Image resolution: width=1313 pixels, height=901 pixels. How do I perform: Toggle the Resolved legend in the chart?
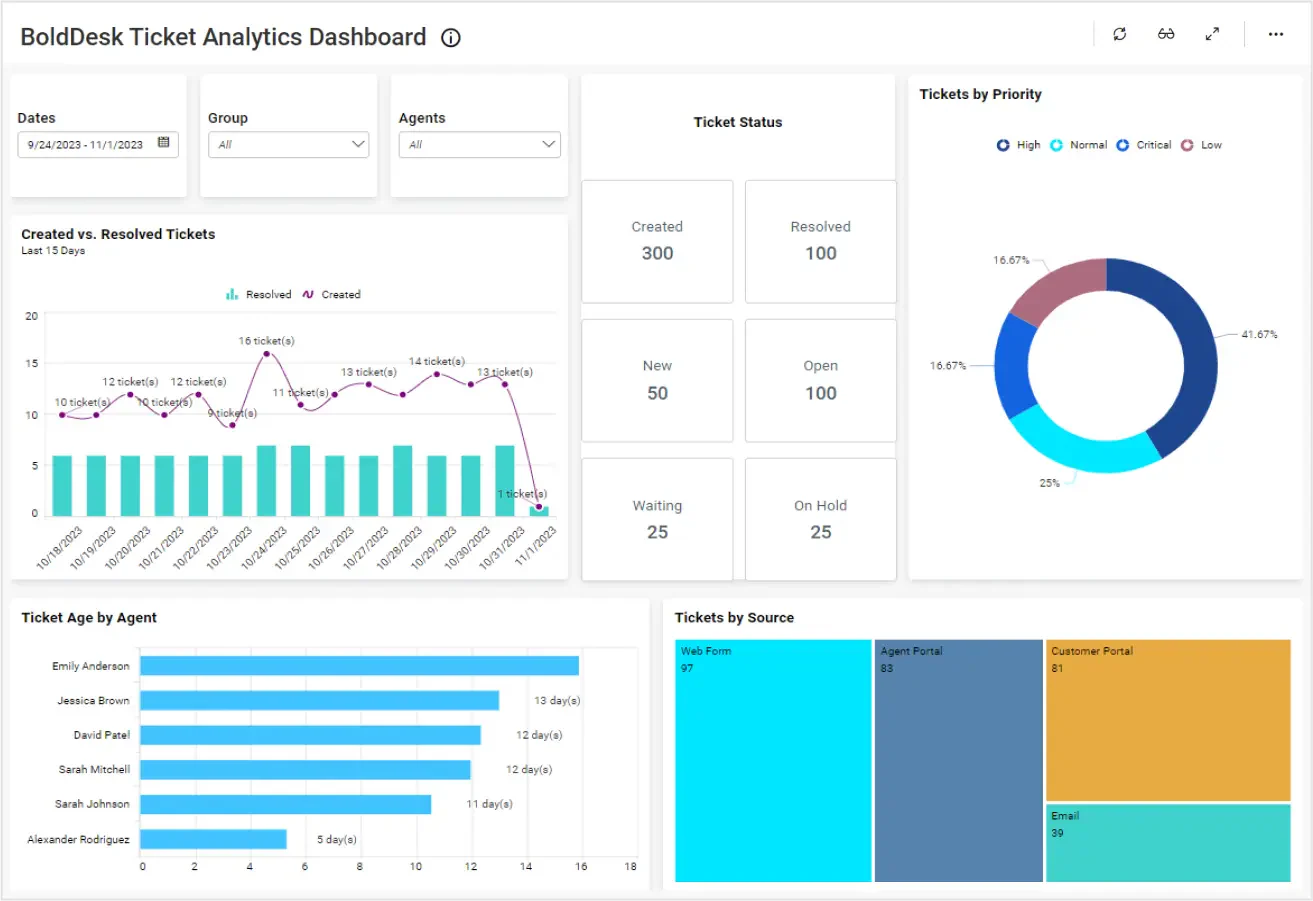click(x=258, y=295)
